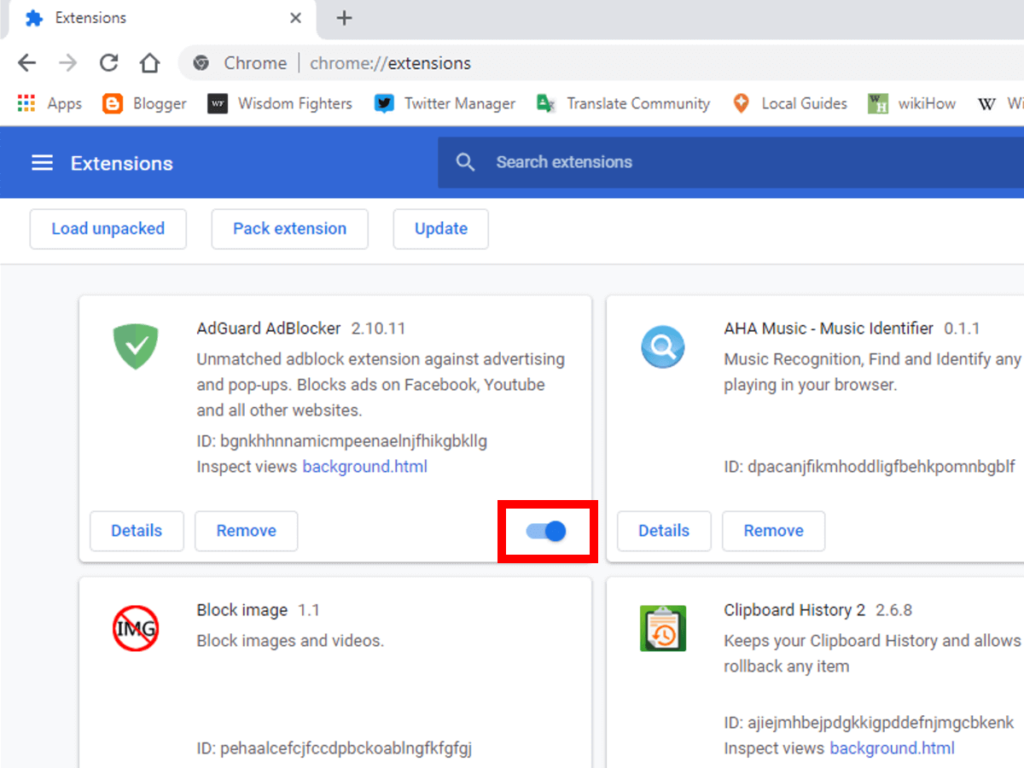This screenshot has width=1024, height=768.
Task: Open the background.html link for AdGuard
Action: (x=364, y=466)
